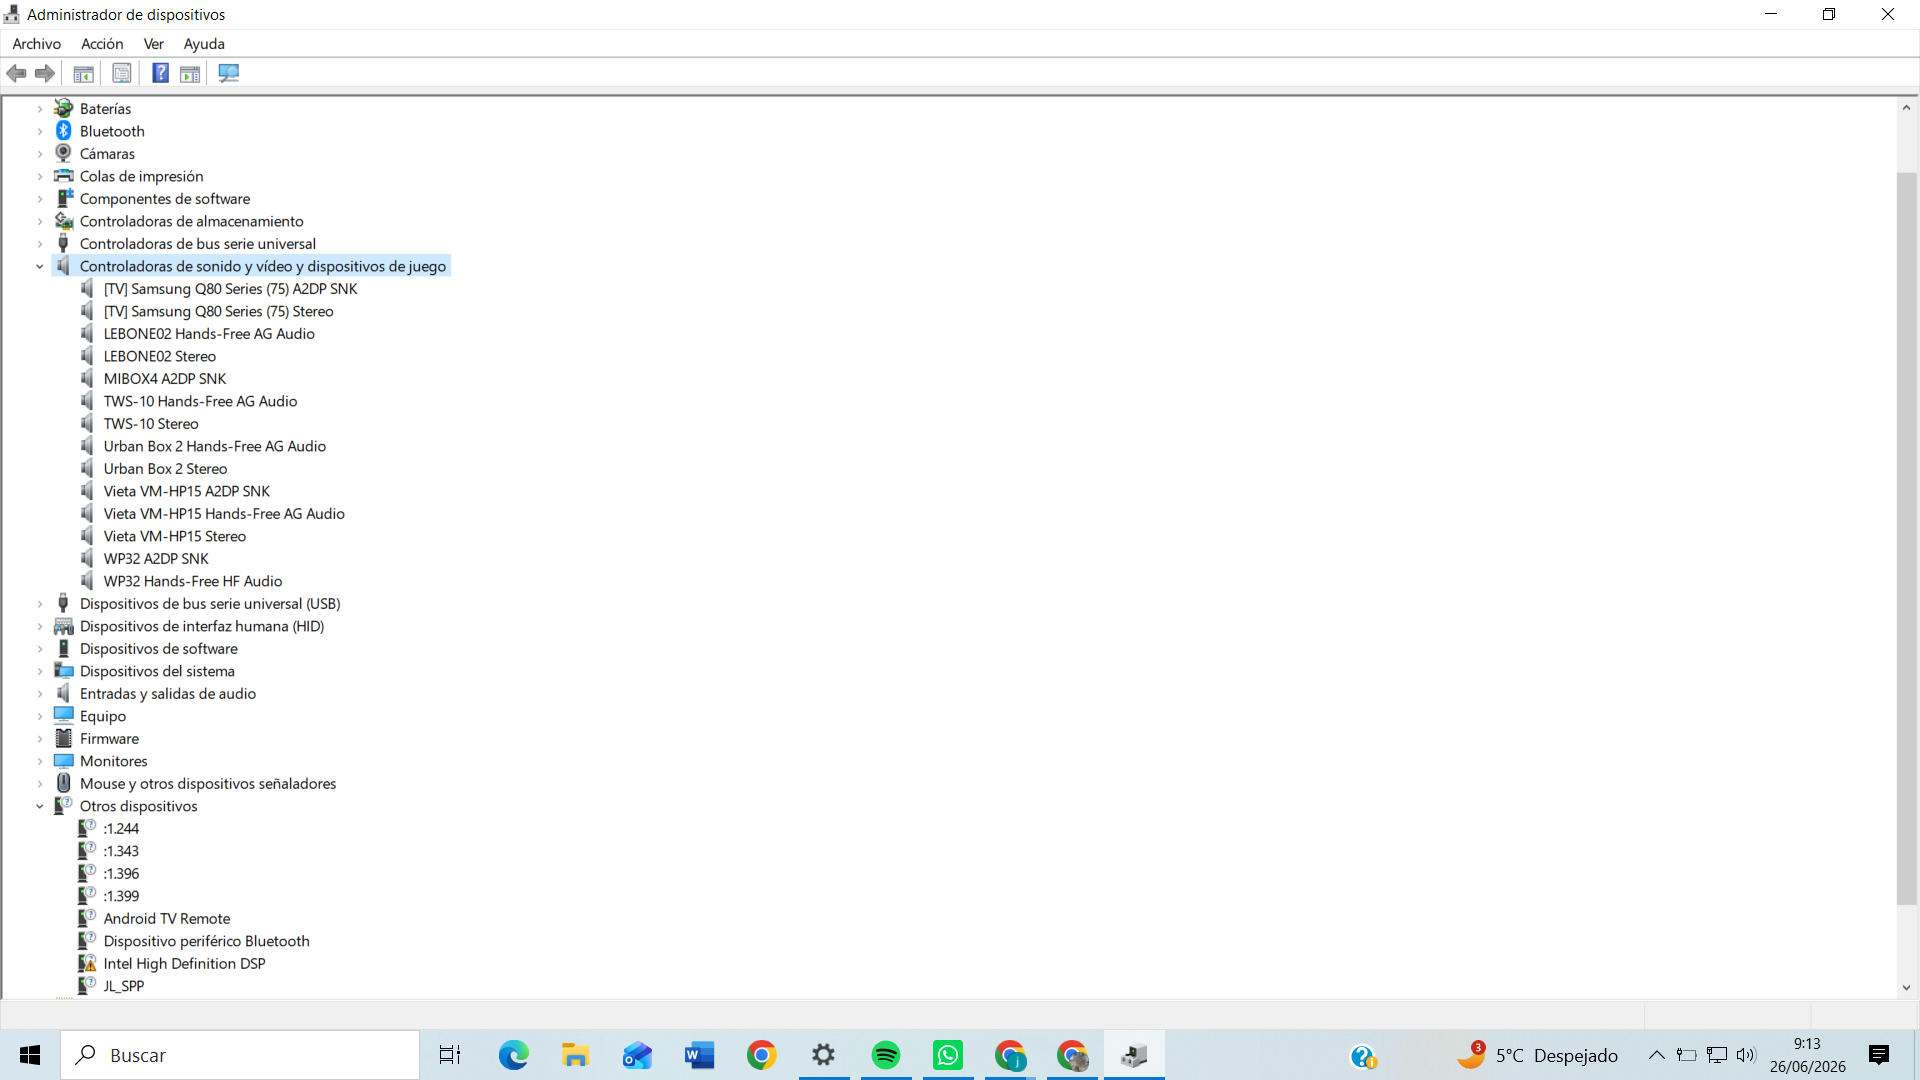1920x1080 pixels.
Task: Select TWS-10 Stereo device
Action: coord(151,423)
